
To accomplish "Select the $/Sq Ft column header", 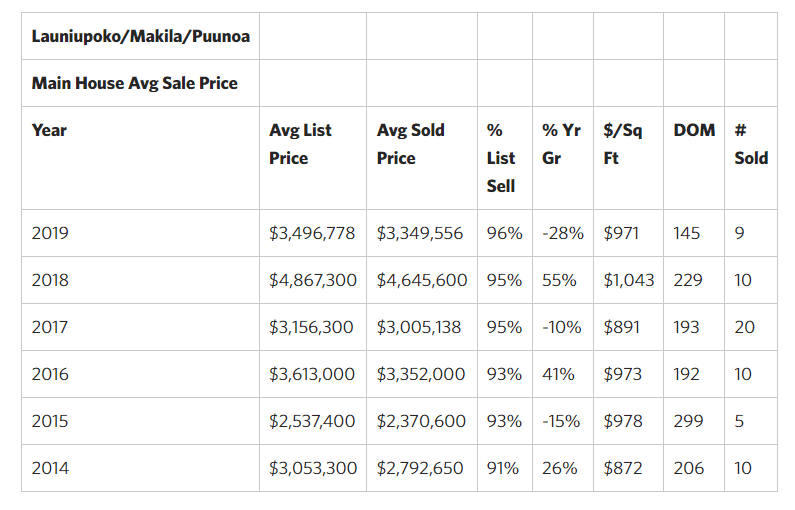I will (x=623, y=144).
